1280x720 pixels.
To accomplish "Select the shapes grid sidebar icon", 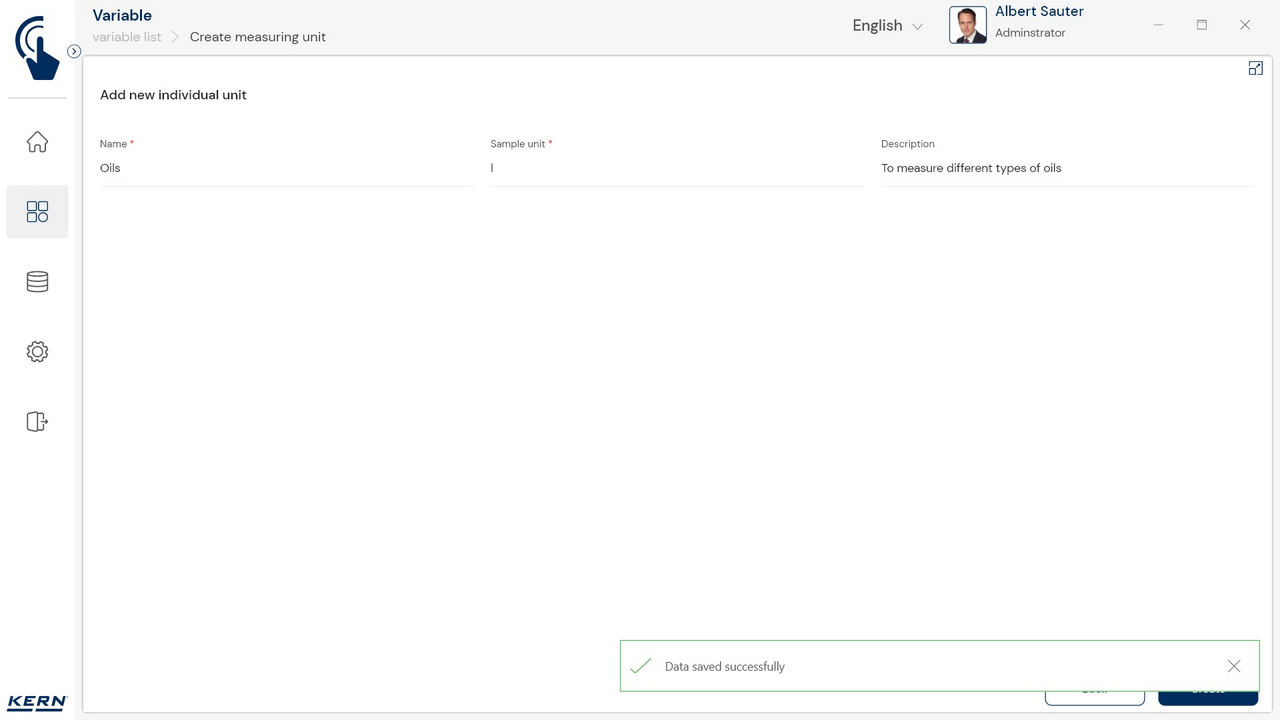I will pyautogui.click(x=37, y=211).
